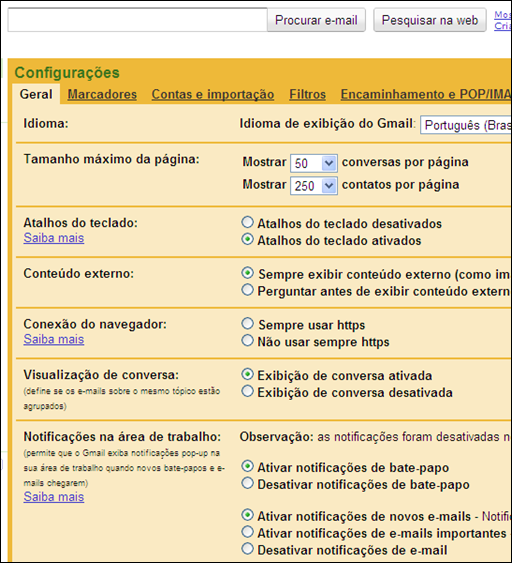Select Atalhos do teclado ativados
This screenshot has height=563, width=512.
coord(247,239)
